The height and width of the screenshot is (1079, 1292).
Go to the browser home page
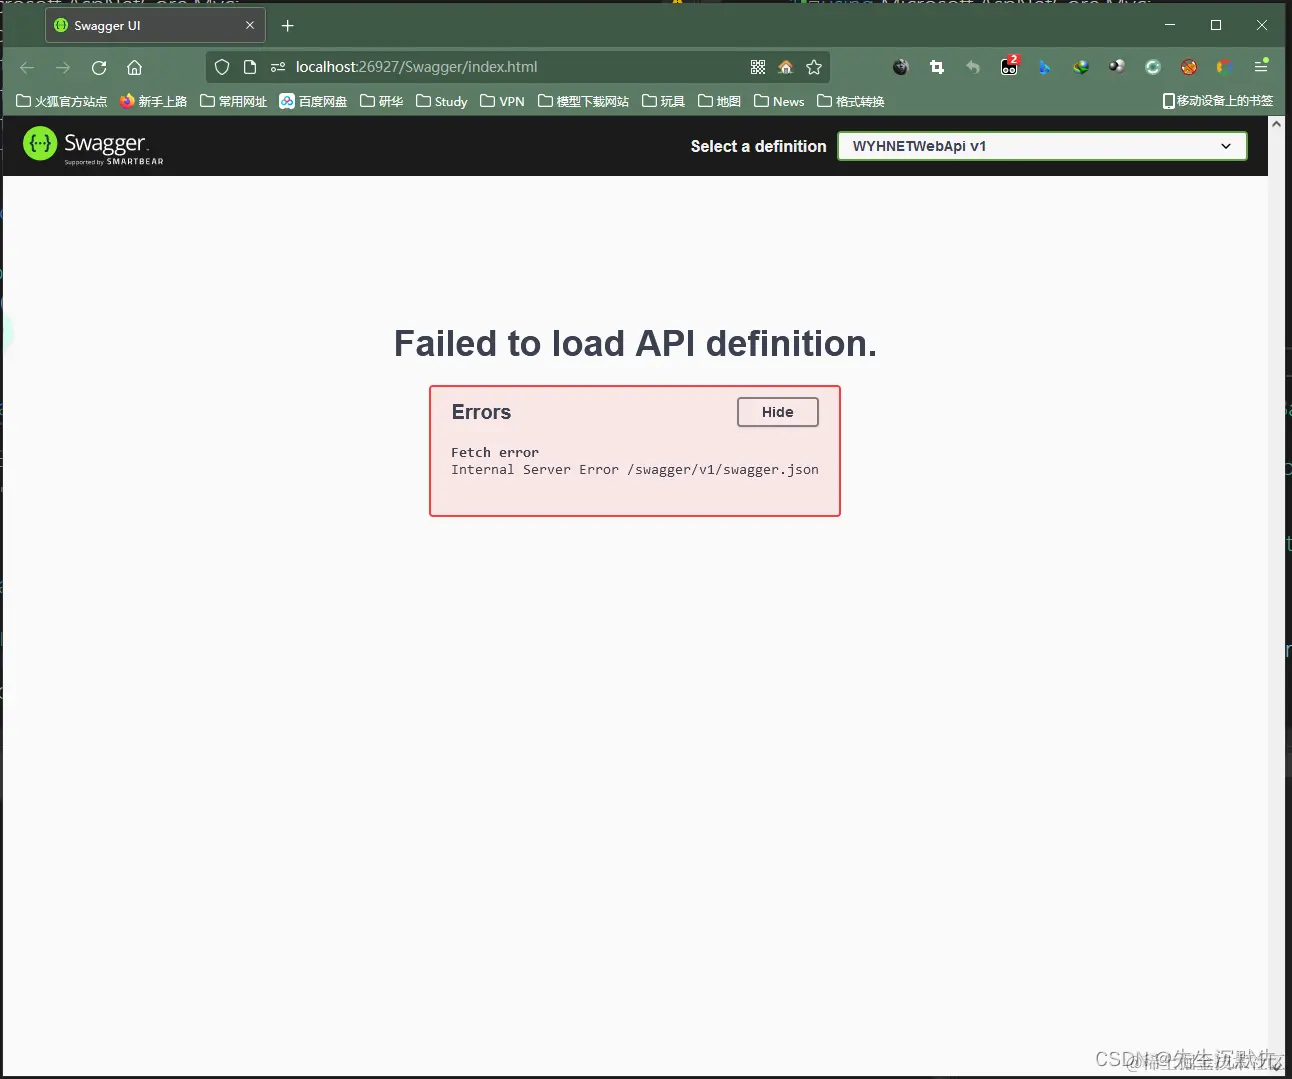135,67
